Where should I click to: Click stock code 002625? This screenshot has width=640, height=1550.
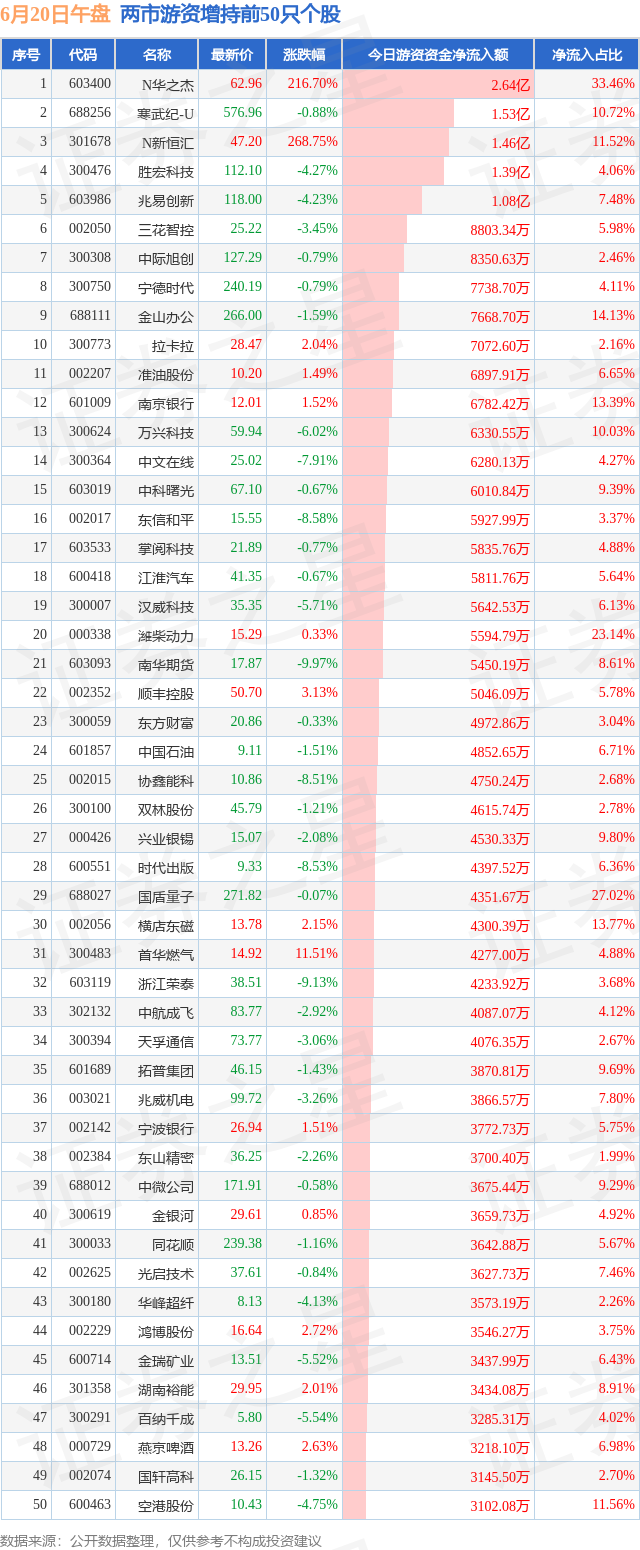(89, 1273)
